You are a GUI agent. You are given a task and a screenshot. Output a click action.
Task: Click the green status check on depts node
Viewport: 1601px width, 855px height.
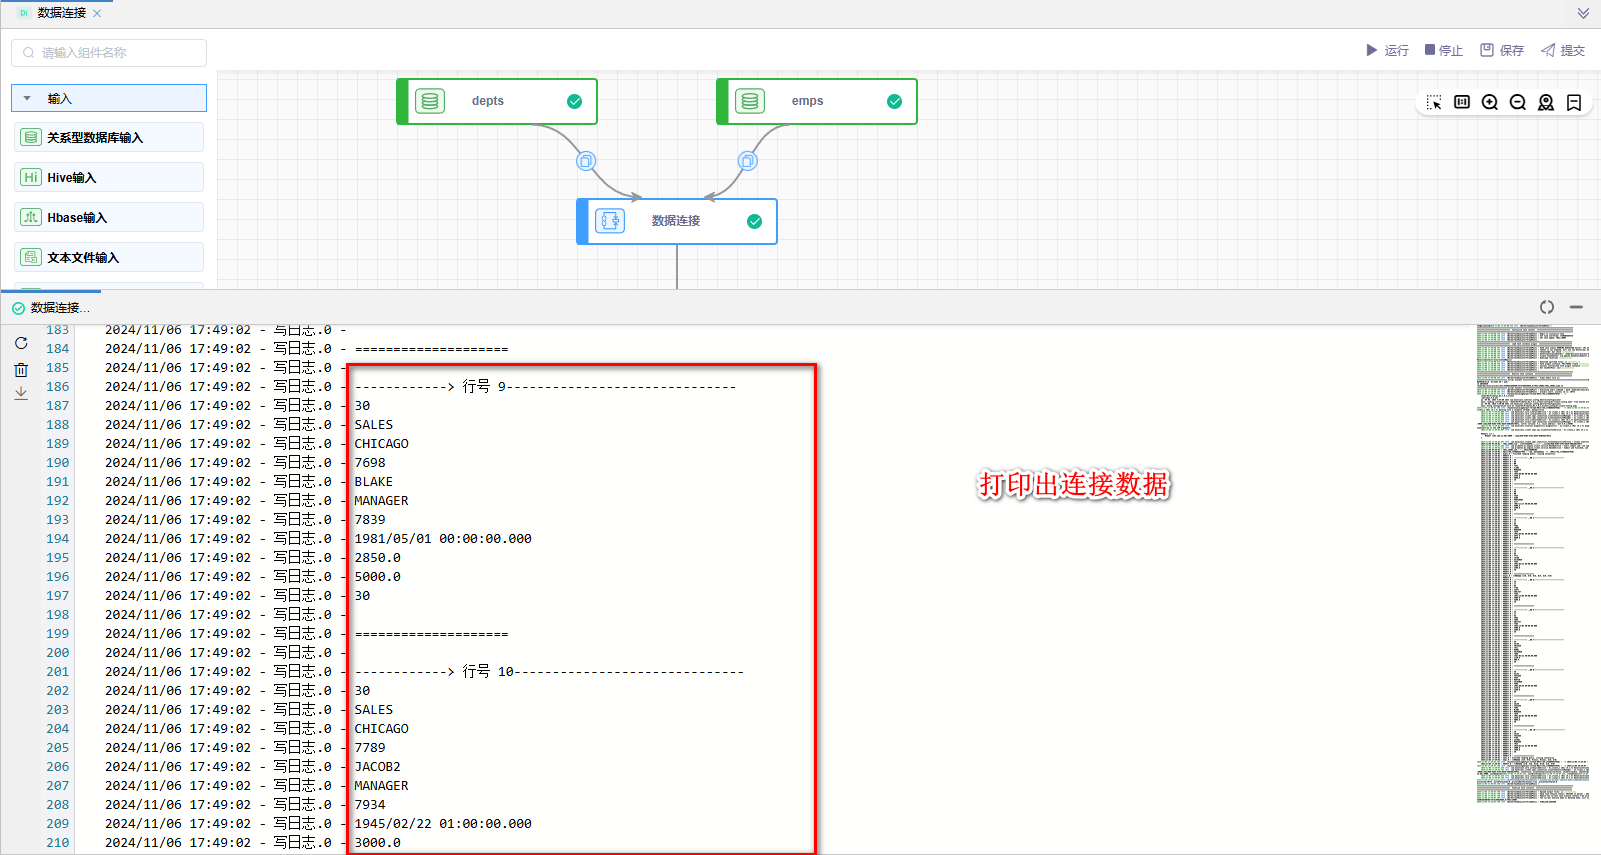point(575,101)
